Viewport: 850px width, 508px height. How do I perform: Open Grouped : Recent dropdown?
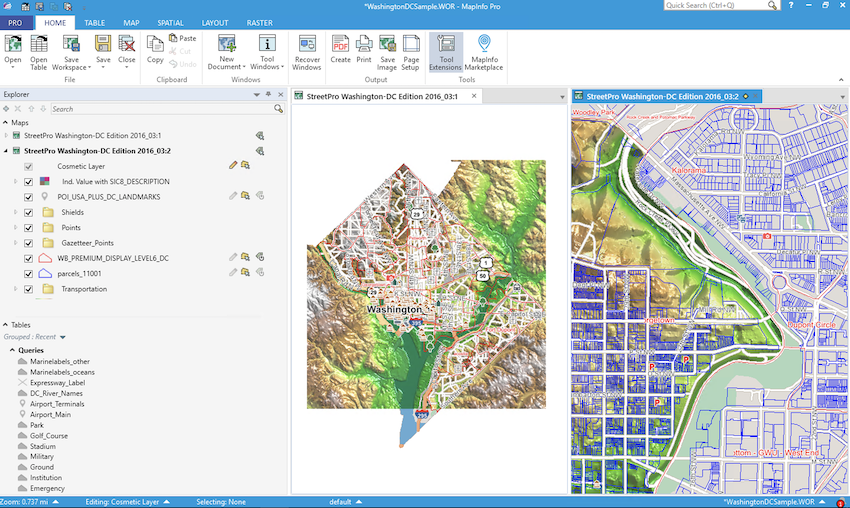(63, 337)
